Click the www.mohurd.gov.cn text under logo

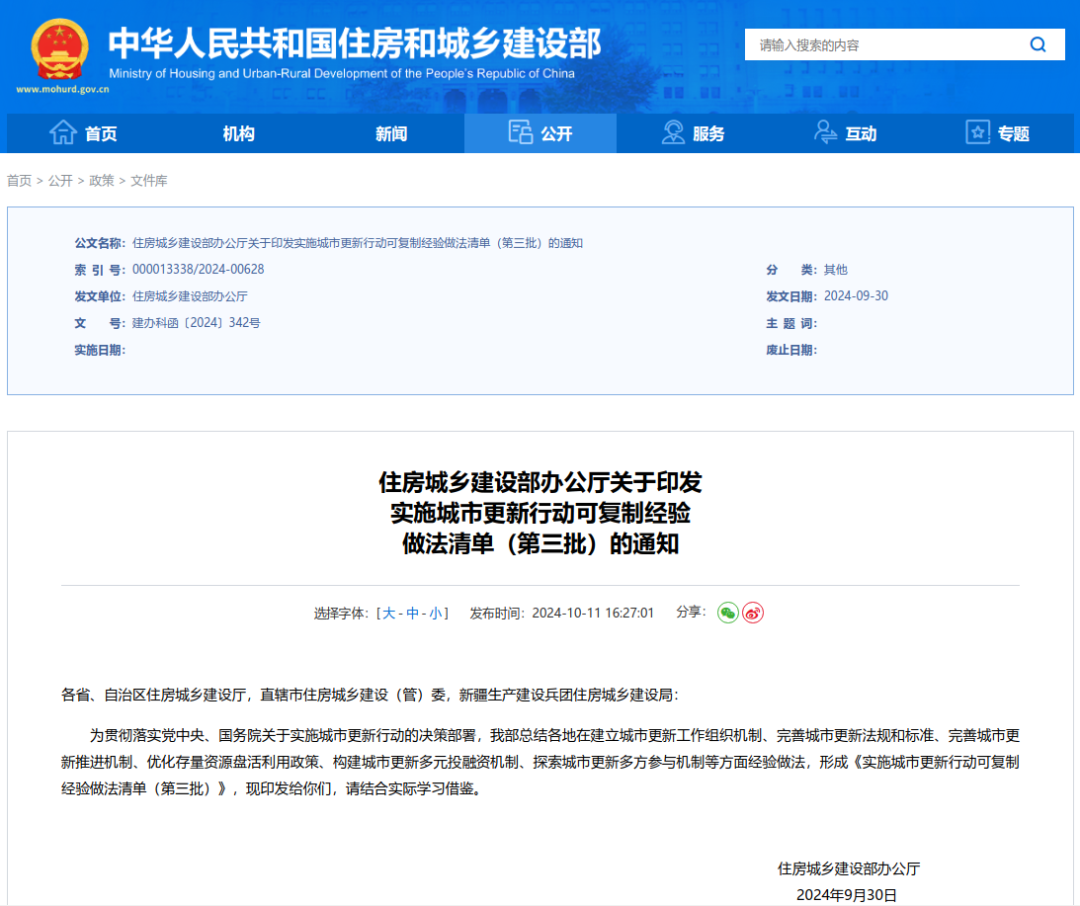click(63, 89)
